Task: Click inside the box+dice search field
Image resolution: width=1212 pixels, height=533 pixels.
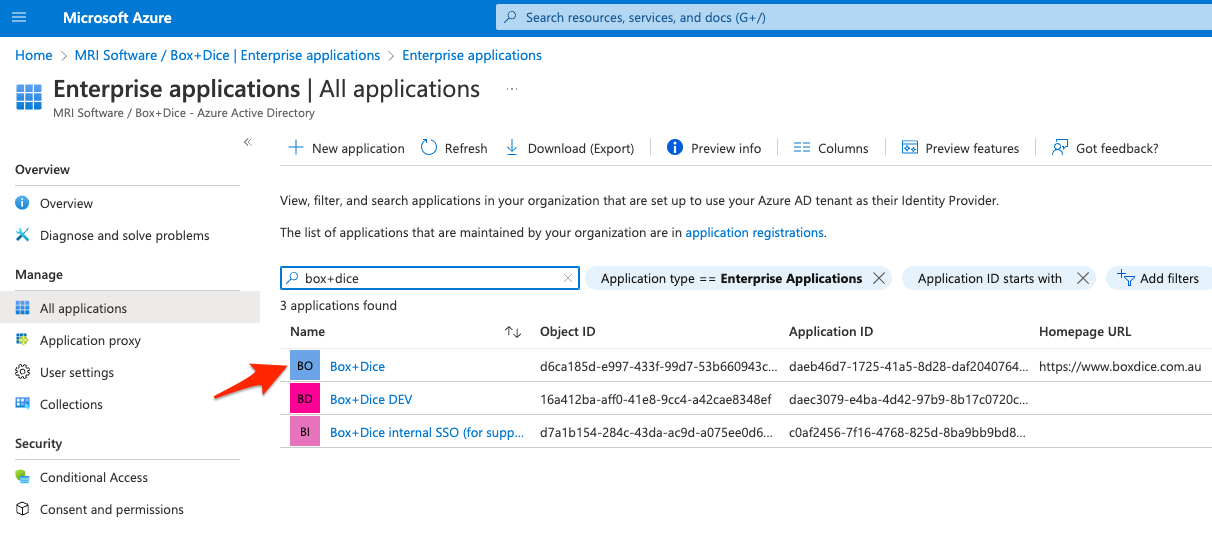Action: point(429,278)
